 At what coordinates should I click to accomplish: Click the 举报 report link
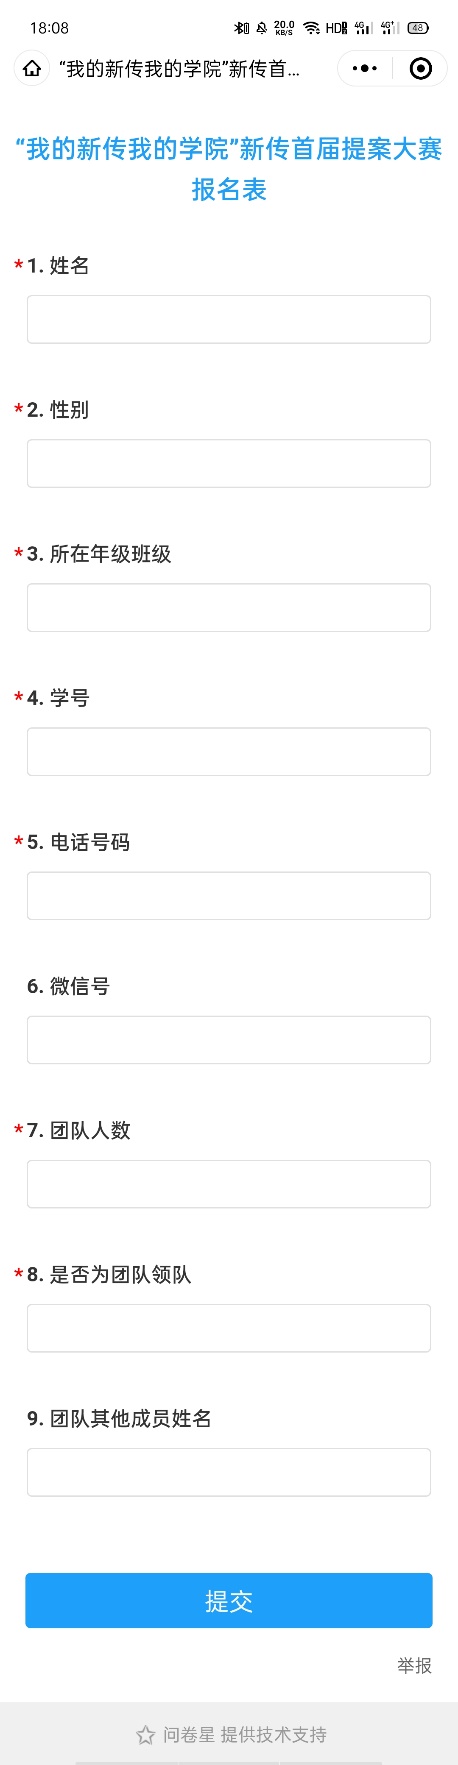coord(414,1665)
